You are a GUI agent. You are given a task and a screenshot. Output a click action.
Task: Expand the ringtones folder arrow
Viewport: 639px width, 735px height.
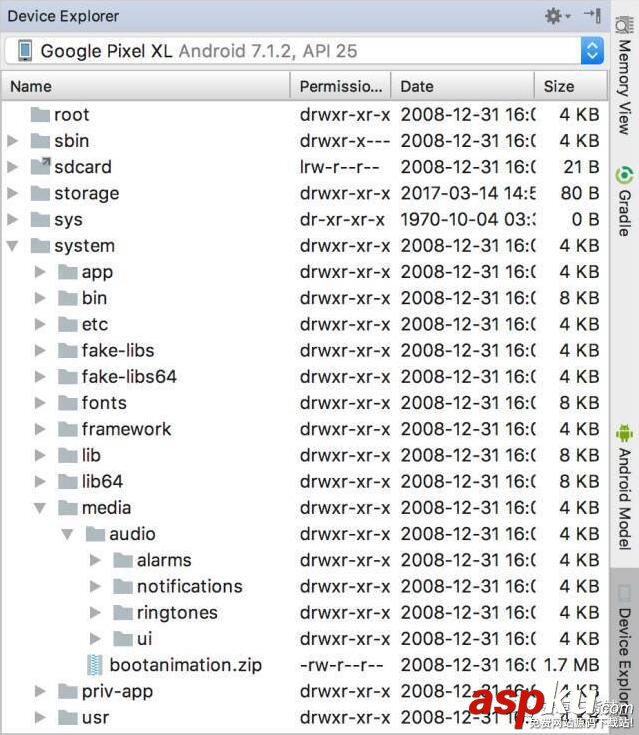click(x=95, y=613)
